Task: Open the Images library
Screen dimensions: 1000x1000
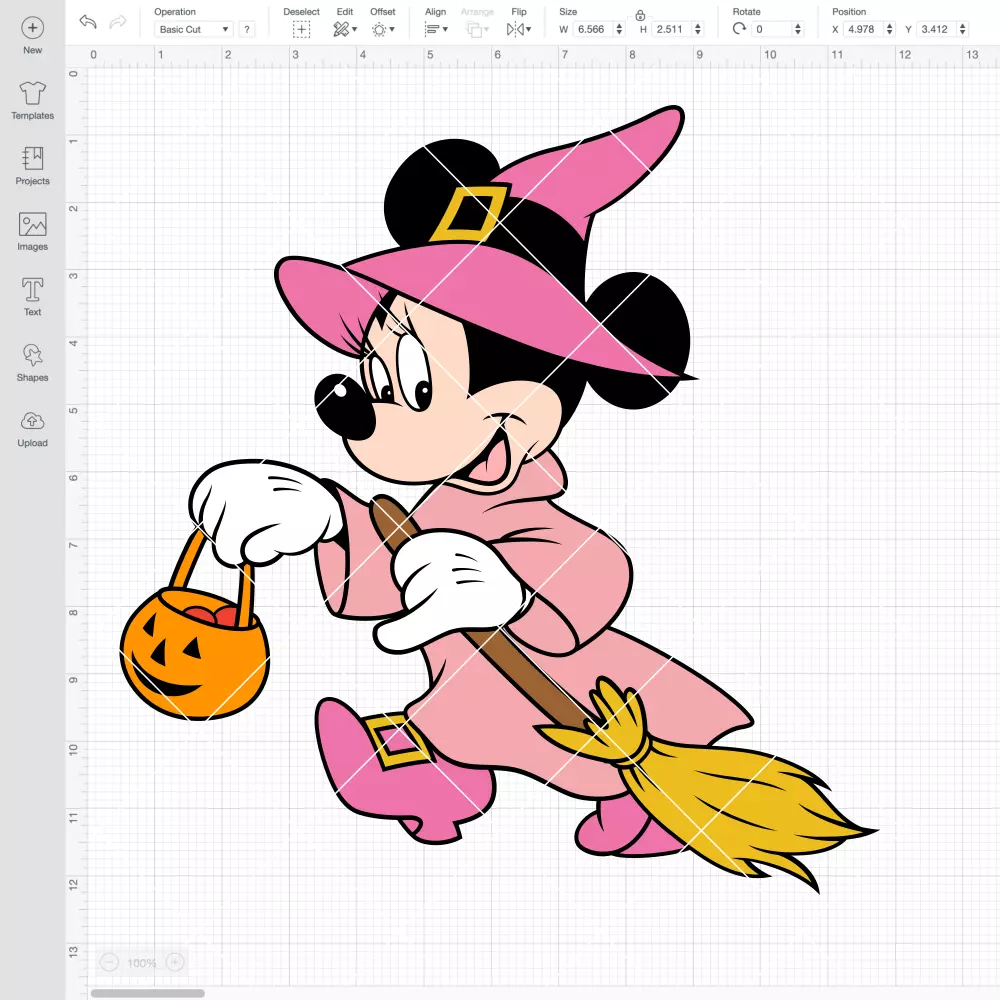Action: pyautogui.click(x=33, y=232)
